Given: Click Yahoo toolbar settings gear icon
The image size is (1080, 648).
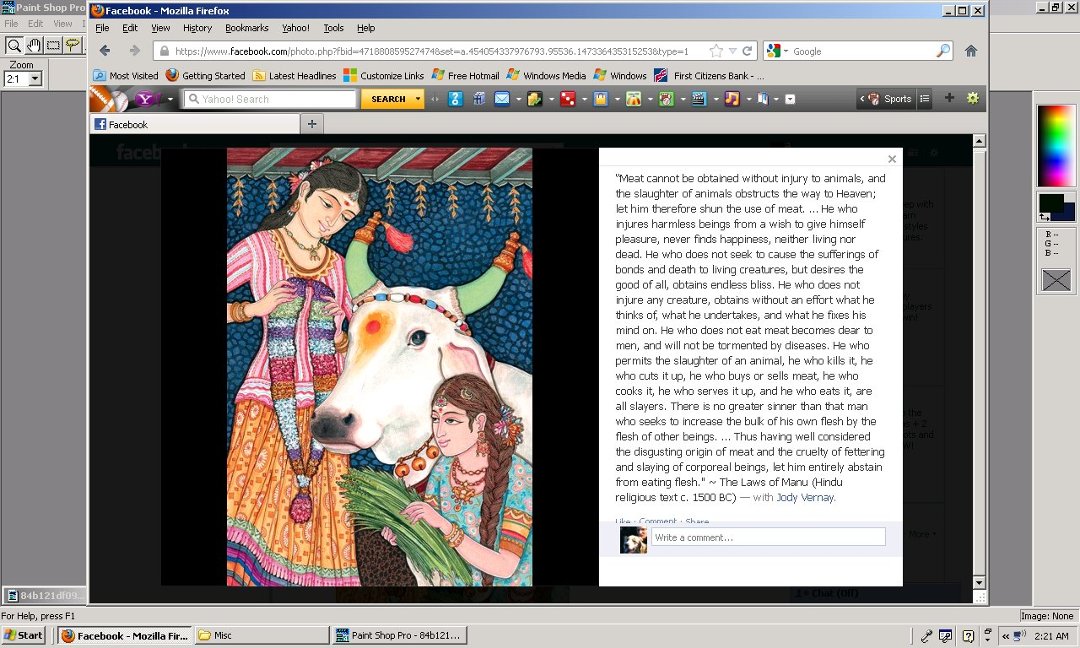Looking at the screenshot, I should [973, 98].
